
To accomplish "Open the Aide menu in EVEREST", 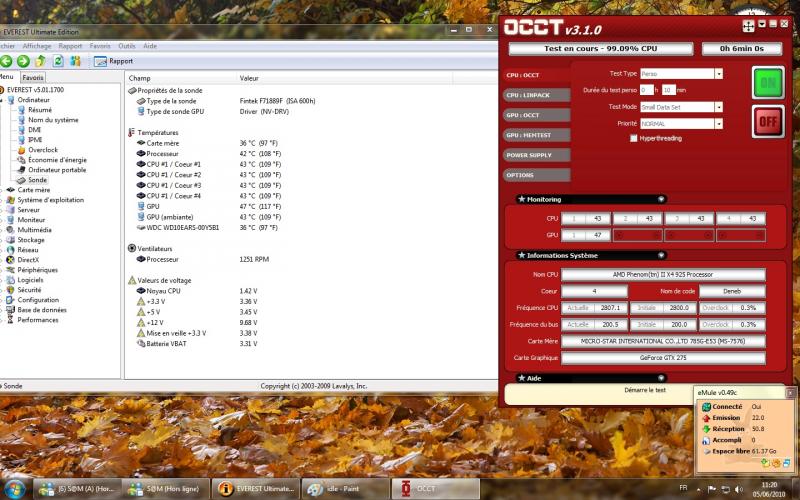I will tap(150, 46).
